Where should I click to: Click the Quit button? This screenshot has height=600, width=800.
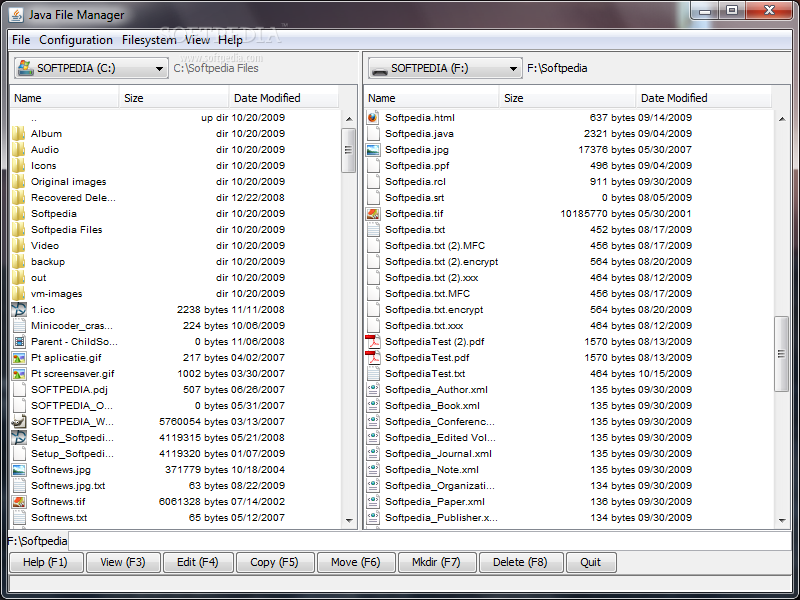point(590,562)
